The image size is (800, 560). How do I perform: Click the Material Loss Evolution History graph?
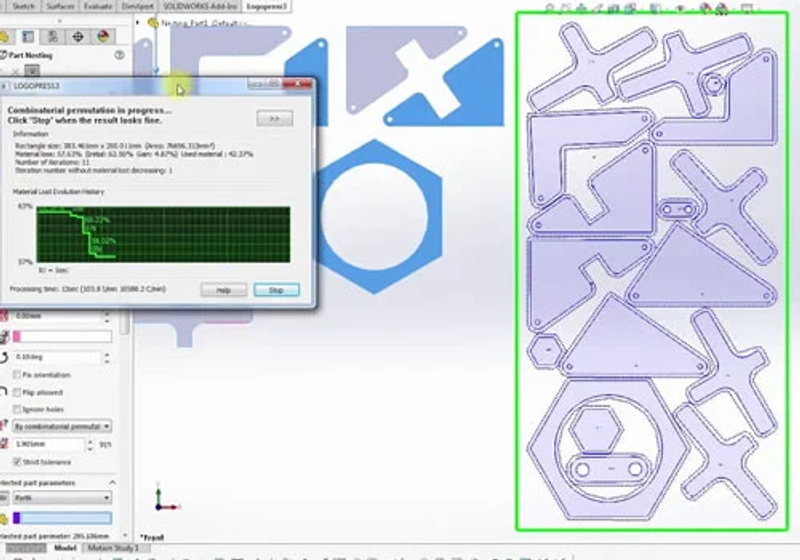pos(163,234)
